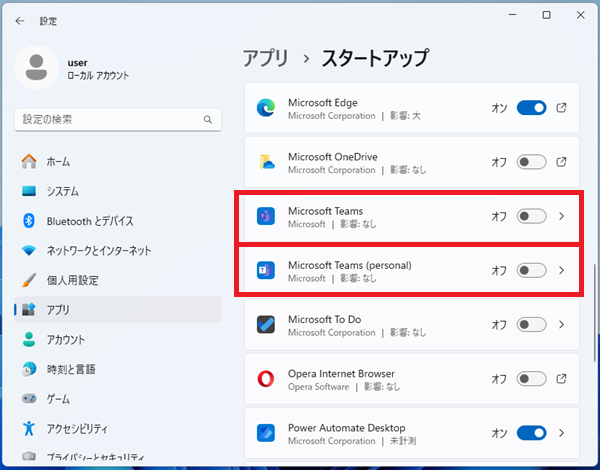Open external link for Microsoft OneDrive
600x470 pixels.
pos(561,162)
